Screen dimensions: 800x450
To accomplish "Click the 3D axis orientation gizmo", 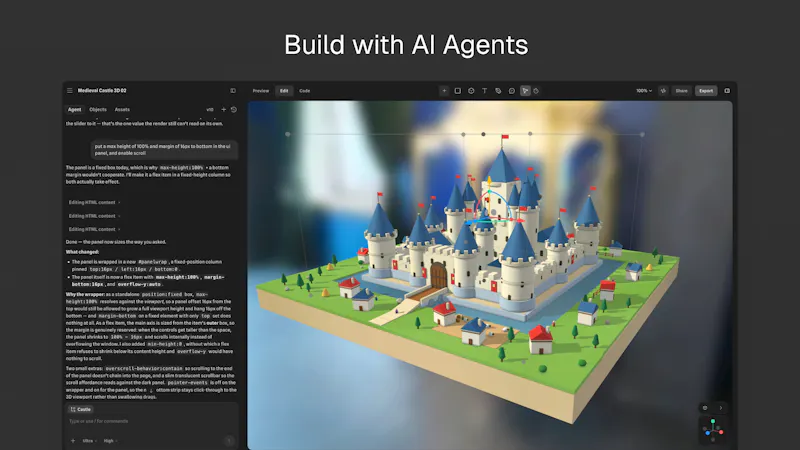I will (x=713, y=429).
